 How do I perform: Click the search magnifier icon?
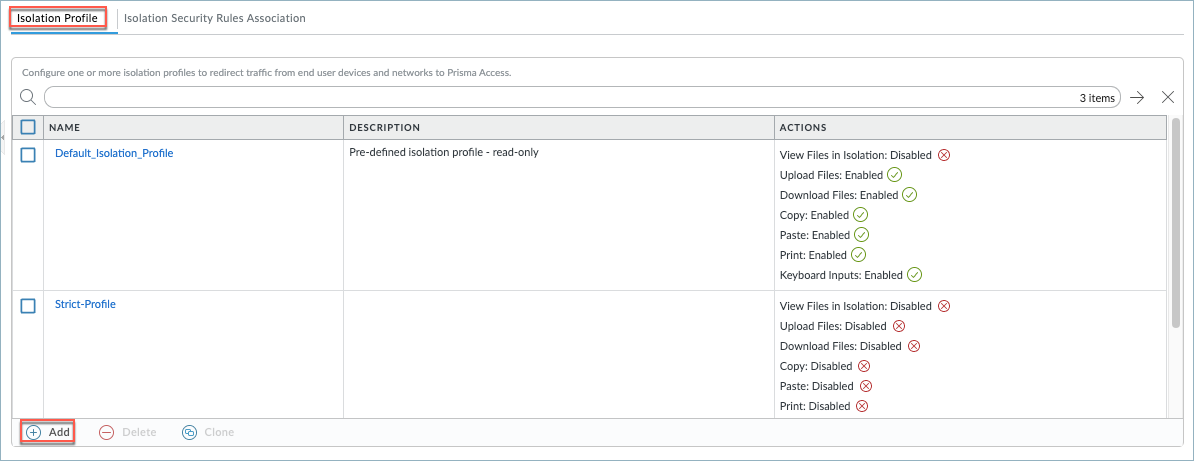point(28,97)
